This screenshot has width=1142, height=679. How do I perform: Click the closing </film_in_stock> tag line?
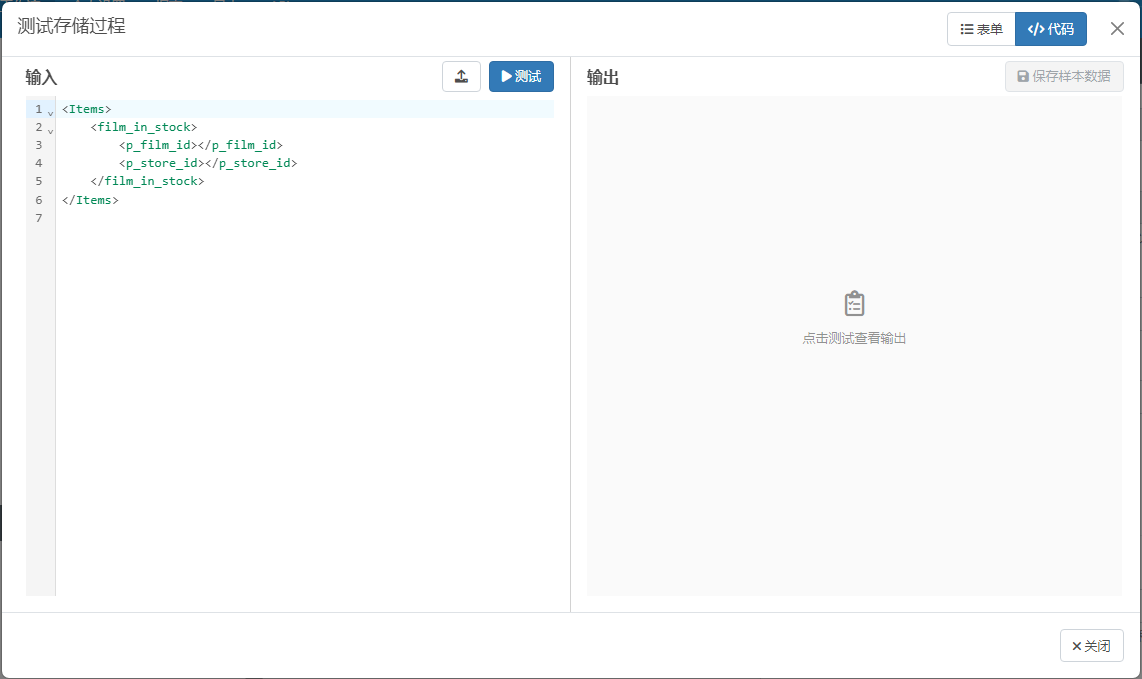click(x=147, y=181)
